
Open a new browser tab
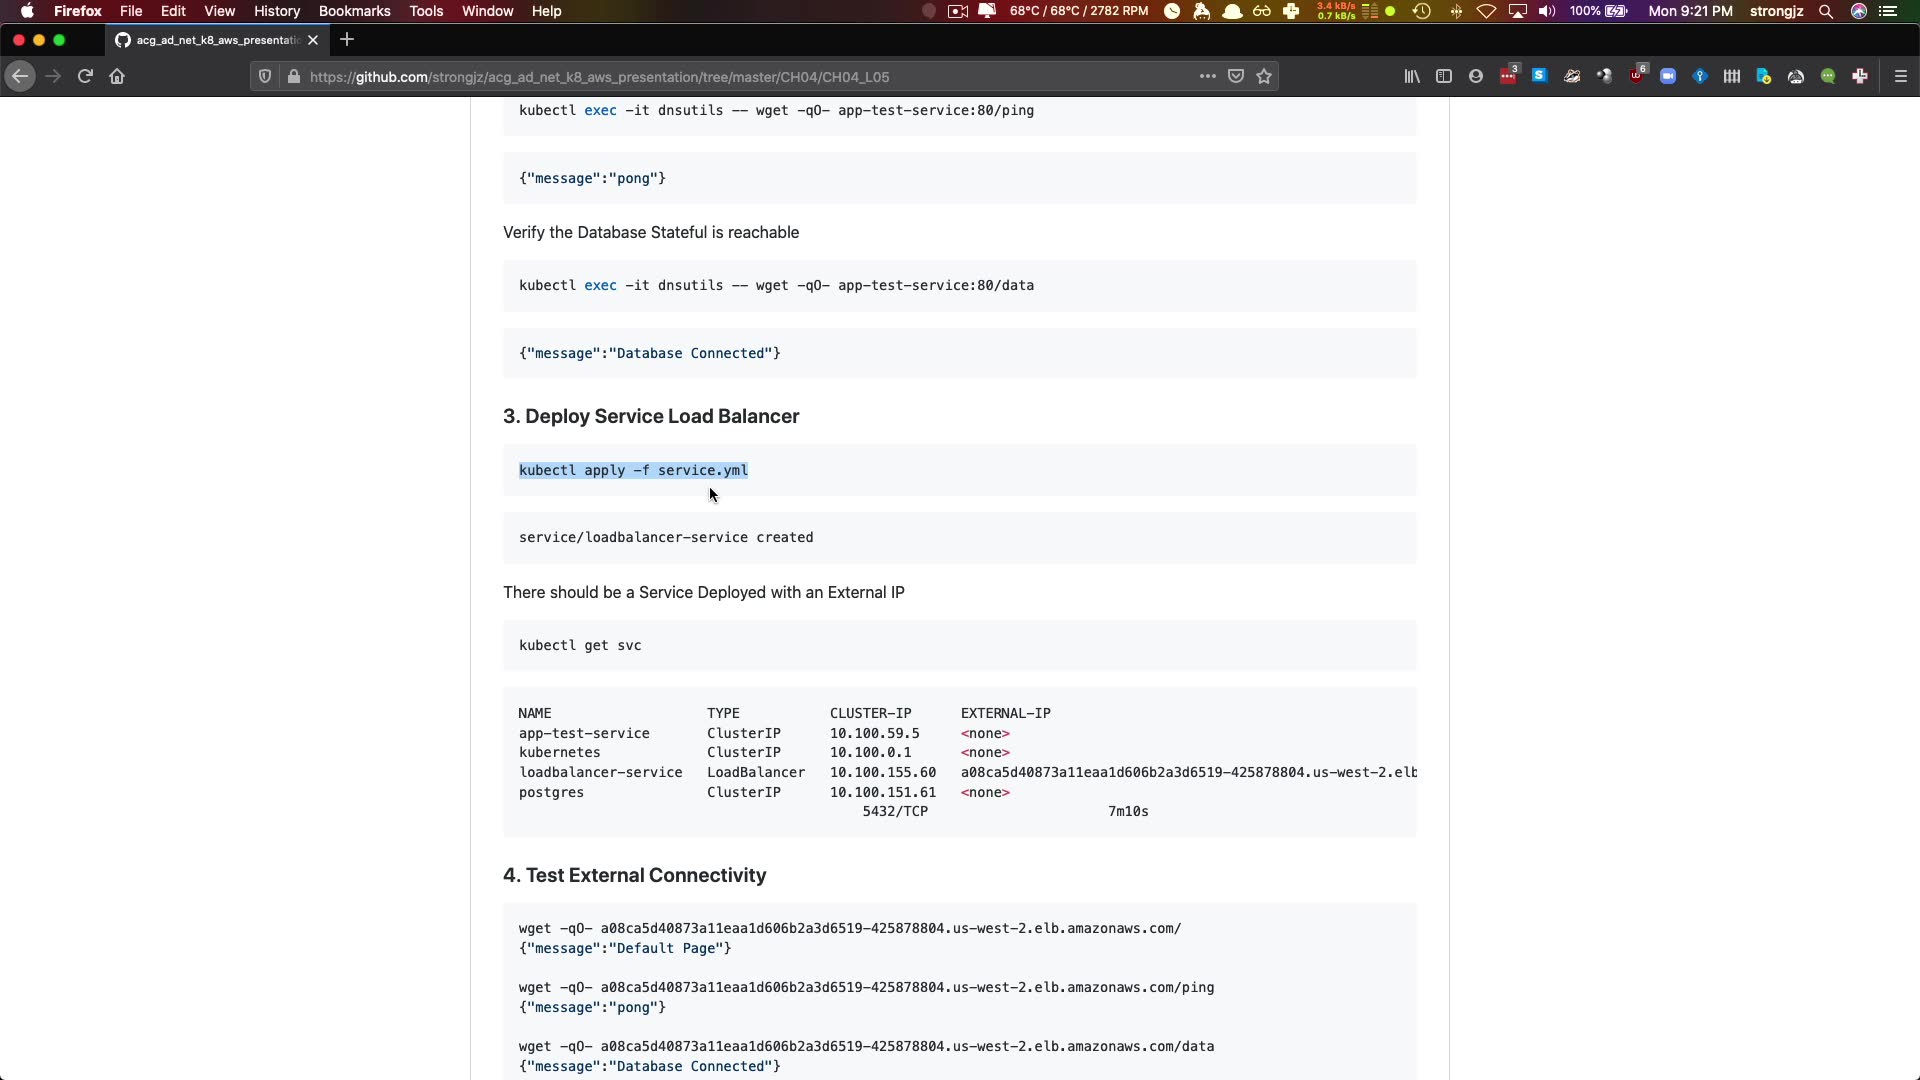(347, 40)
